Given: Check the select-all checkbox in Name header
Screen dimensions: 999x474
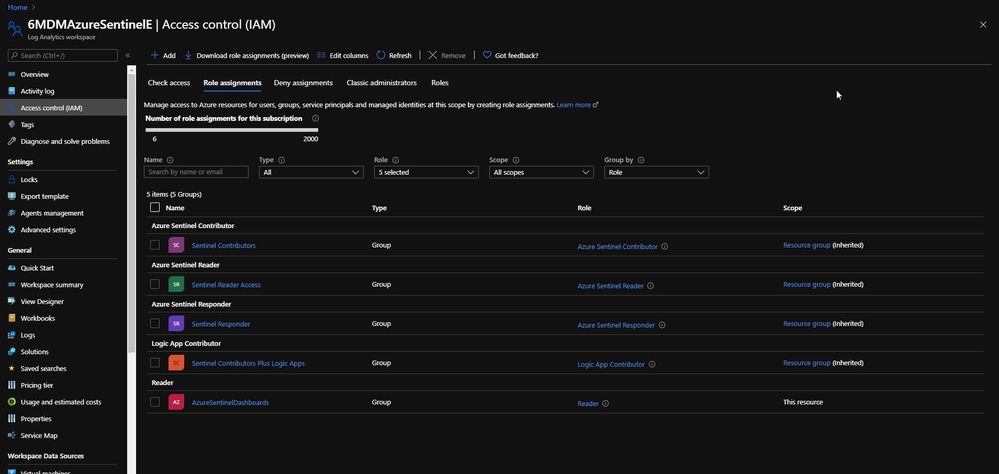Looking at the screenshot, I should coord(155,207).
